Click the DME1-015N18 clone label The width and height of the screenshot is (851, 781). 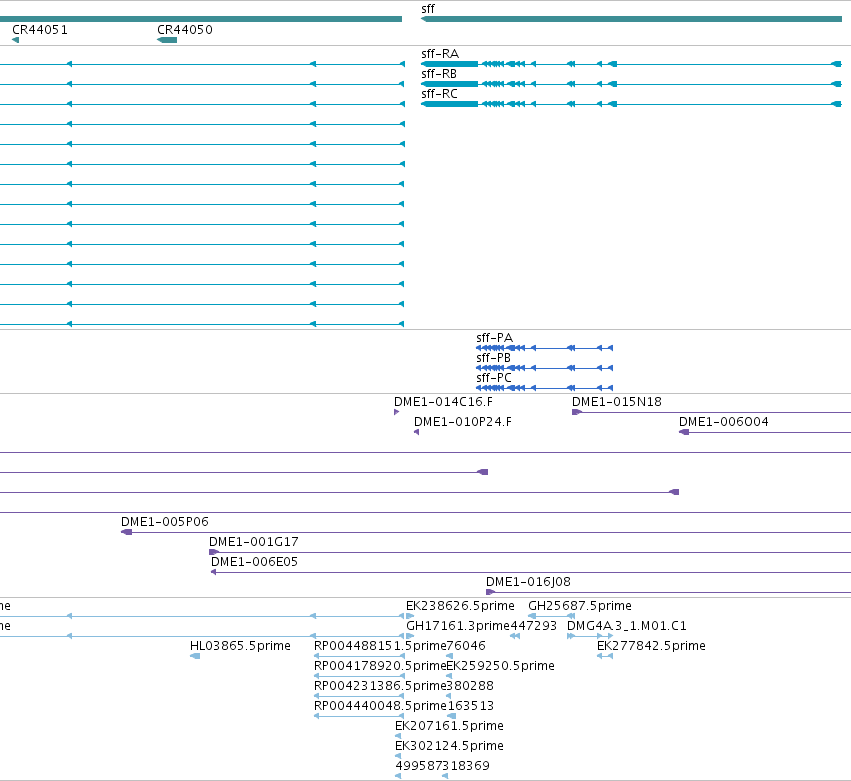[x=617, y=402]
